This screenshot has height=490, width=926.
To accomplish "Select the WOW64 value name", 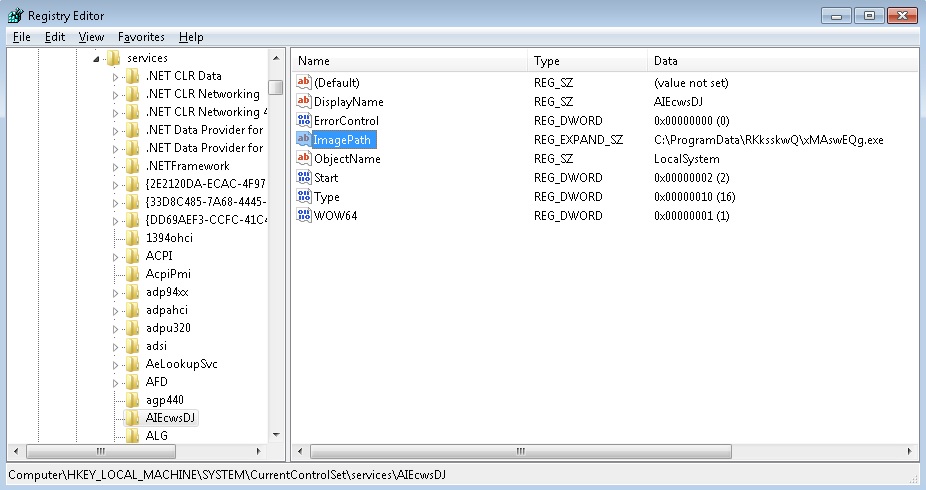I will [x=335, y=215].
